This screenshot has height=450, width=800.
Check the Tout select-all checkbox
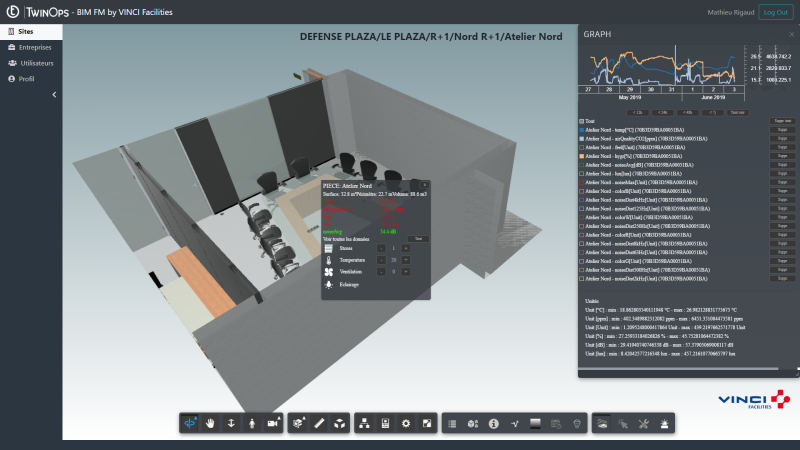(583, 120)
